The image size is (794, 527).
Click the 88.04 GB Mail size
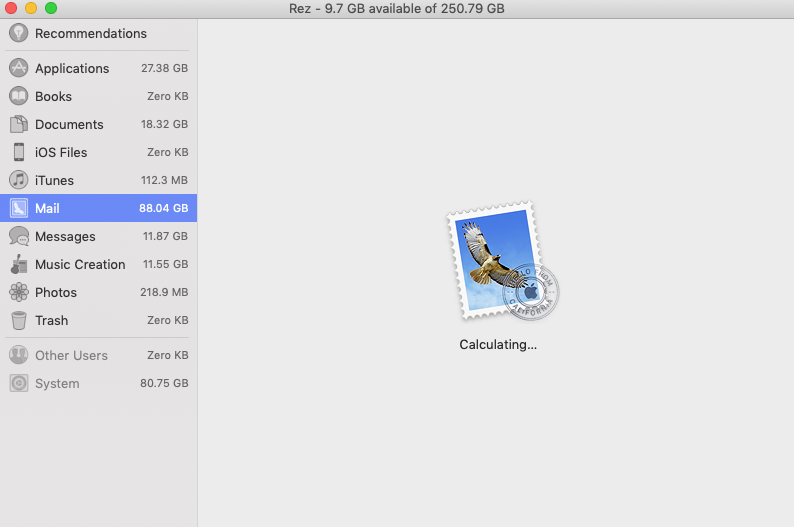point(164,208)
